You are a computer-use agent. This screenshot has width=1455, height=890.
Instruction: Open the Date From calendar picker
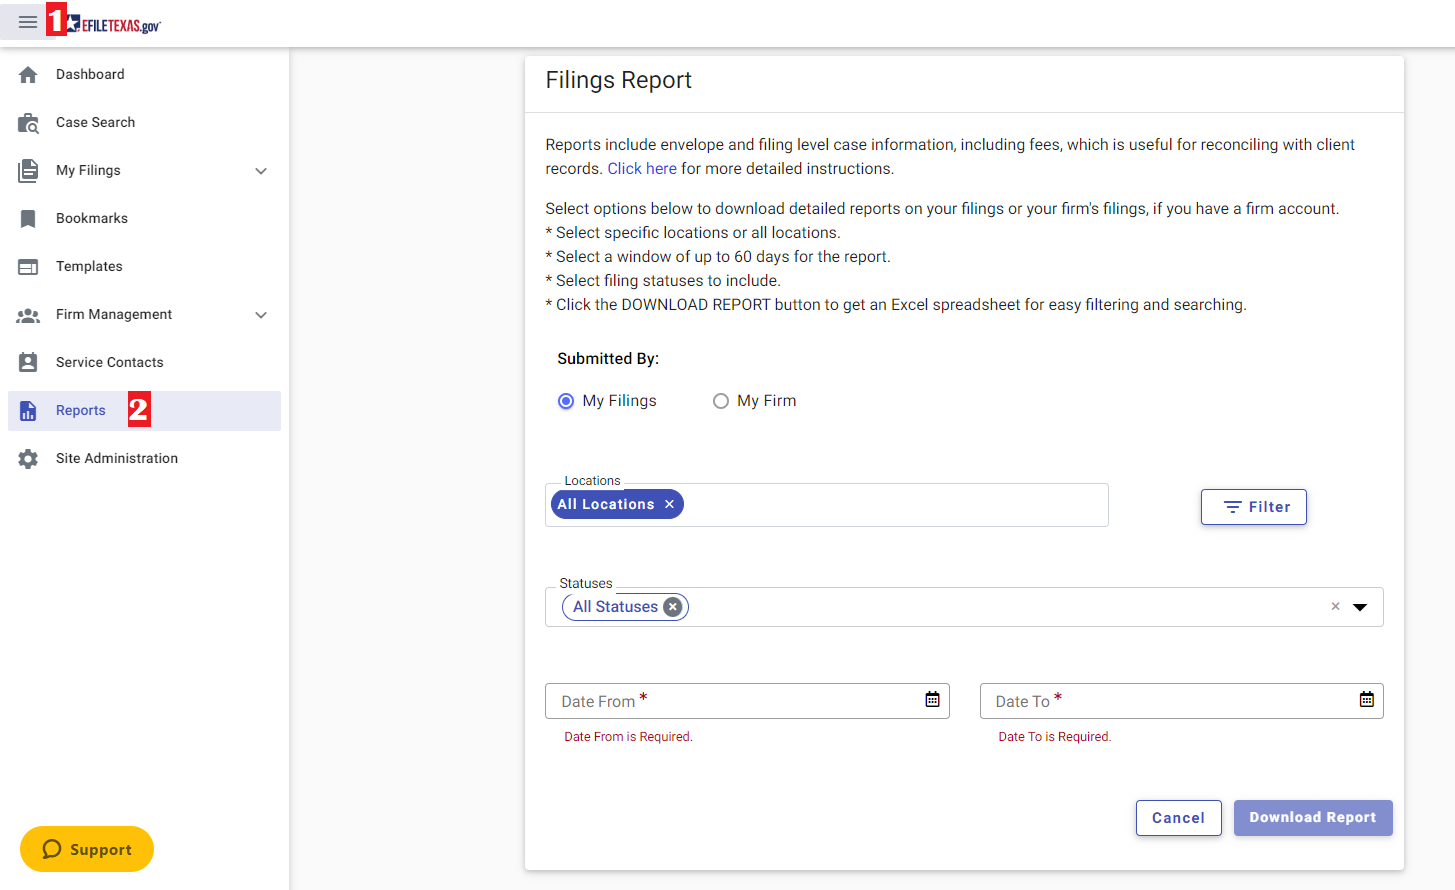(932, 700)
